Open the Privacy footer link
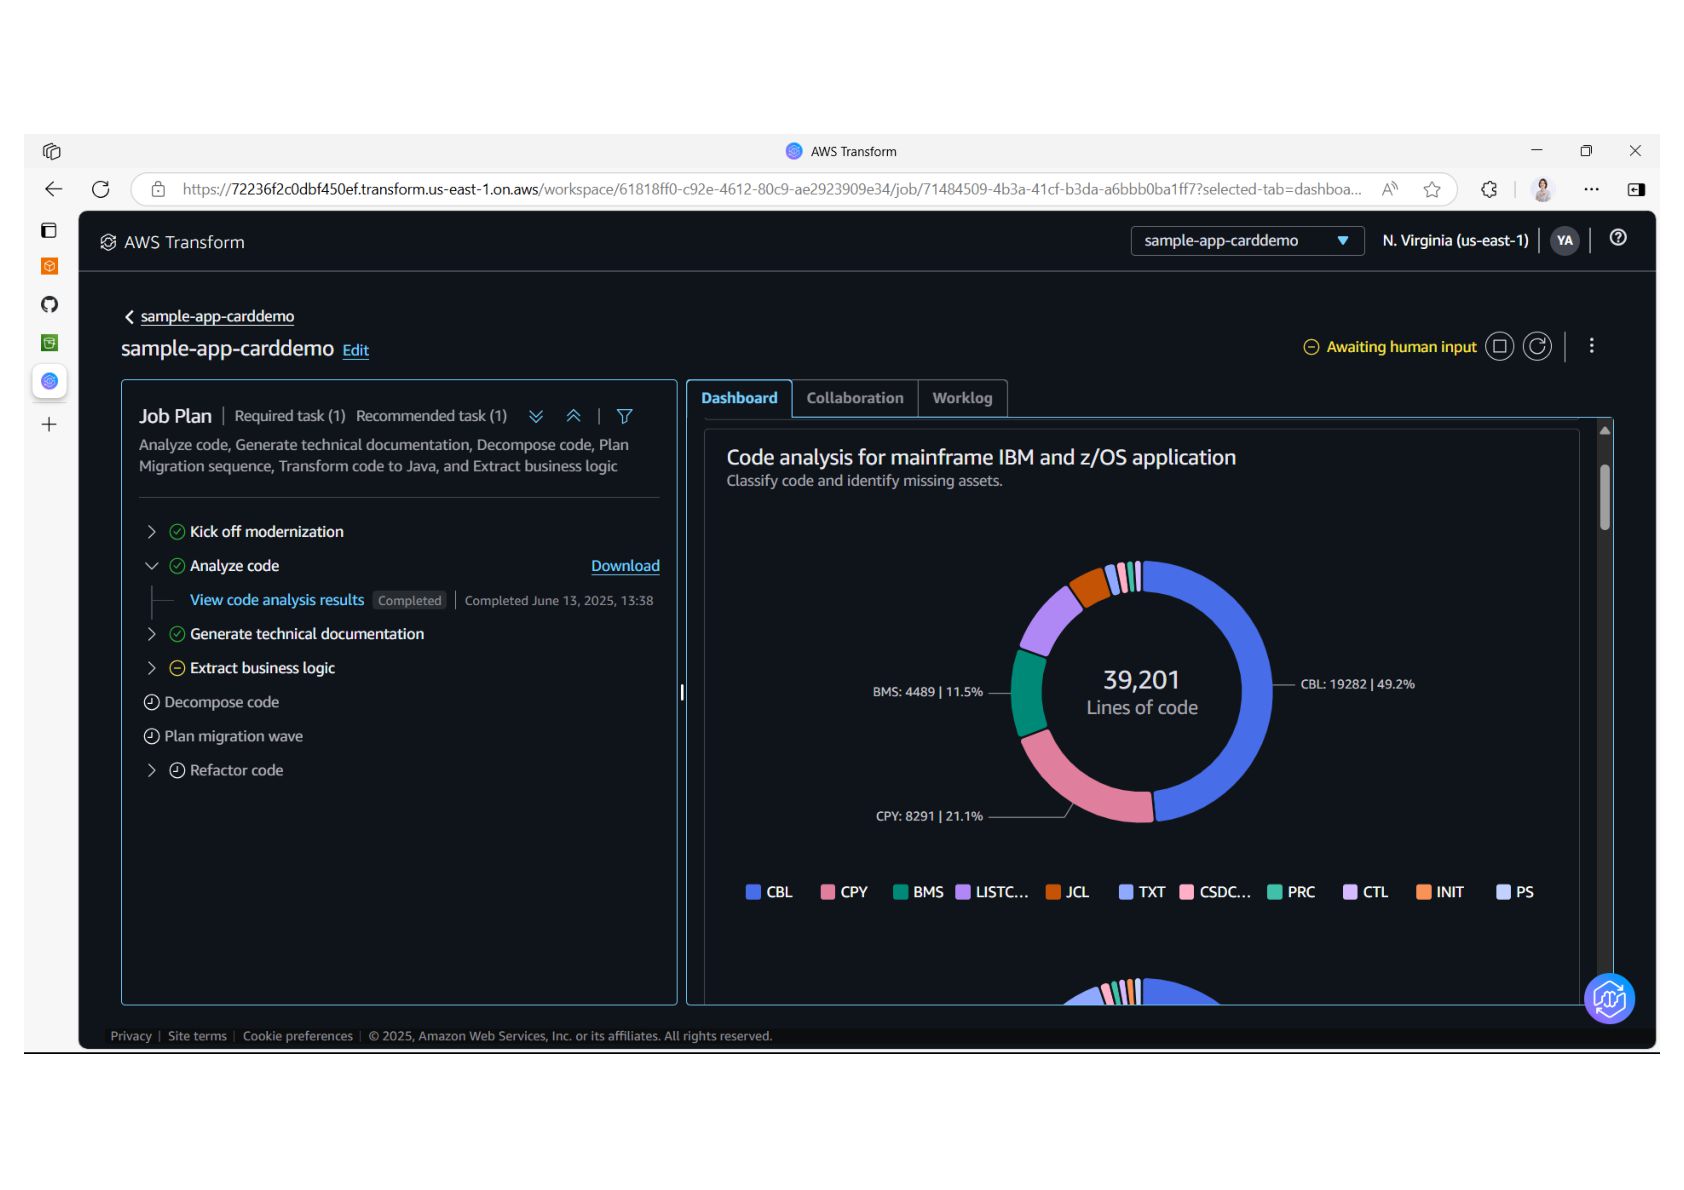The height and width of the screenshot is (1190, 1684). pyautogui.click(x=131, y=1036)
